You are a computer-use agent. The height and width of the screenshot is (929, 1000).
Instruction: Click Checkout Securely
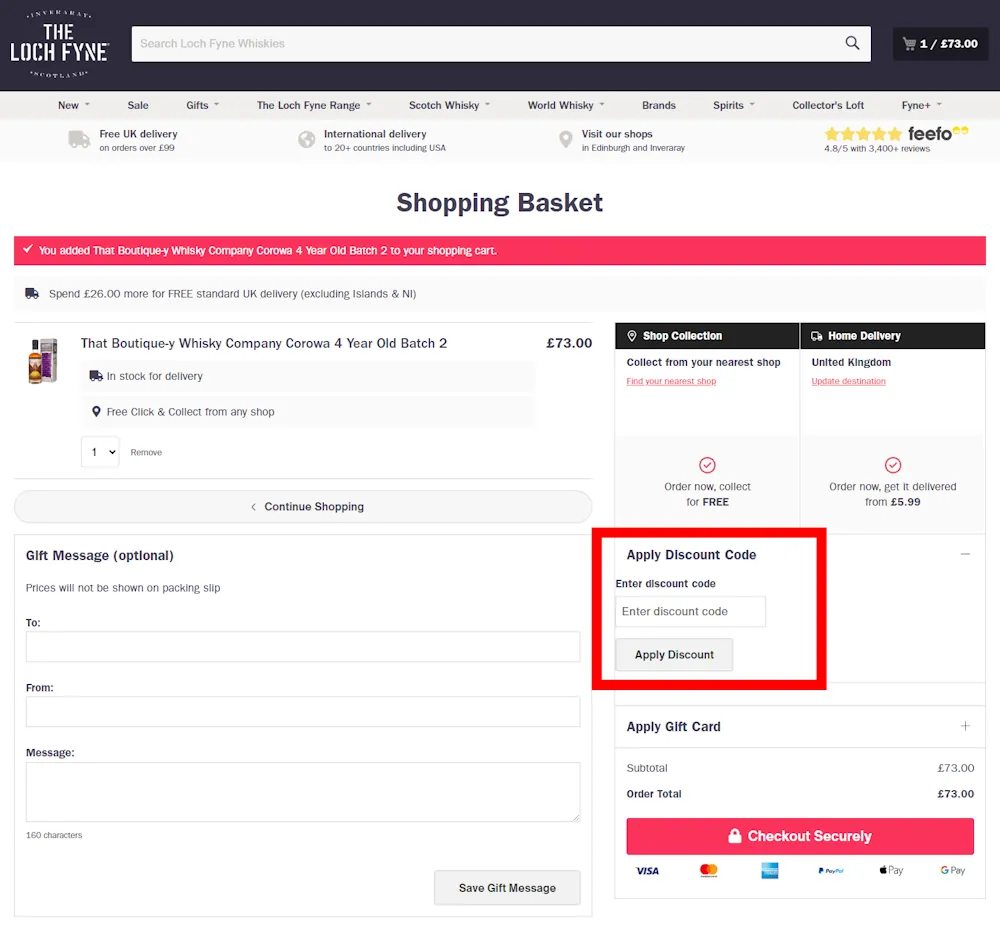click(x=800, y=836)
